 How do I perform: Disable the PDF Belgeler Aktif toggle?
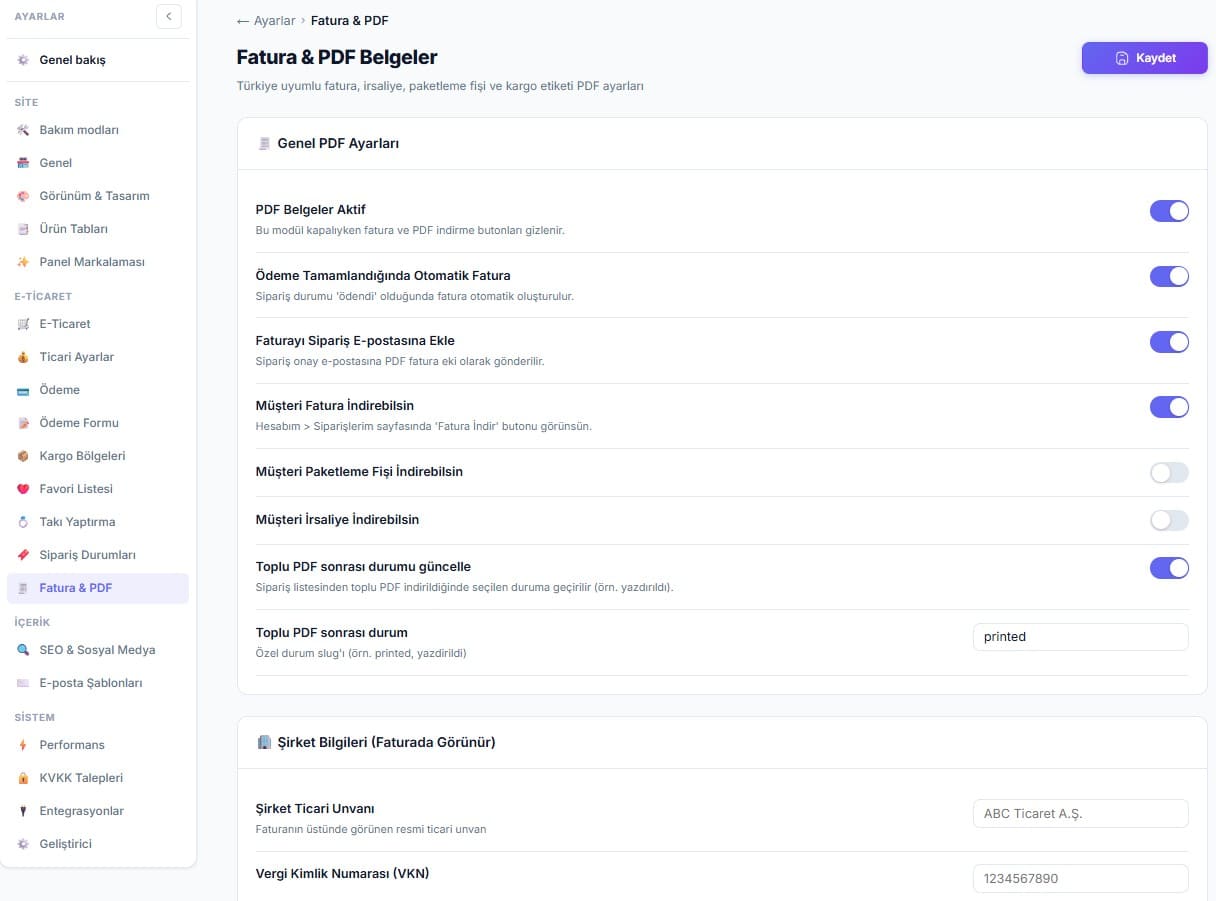tap(1169, 211)
